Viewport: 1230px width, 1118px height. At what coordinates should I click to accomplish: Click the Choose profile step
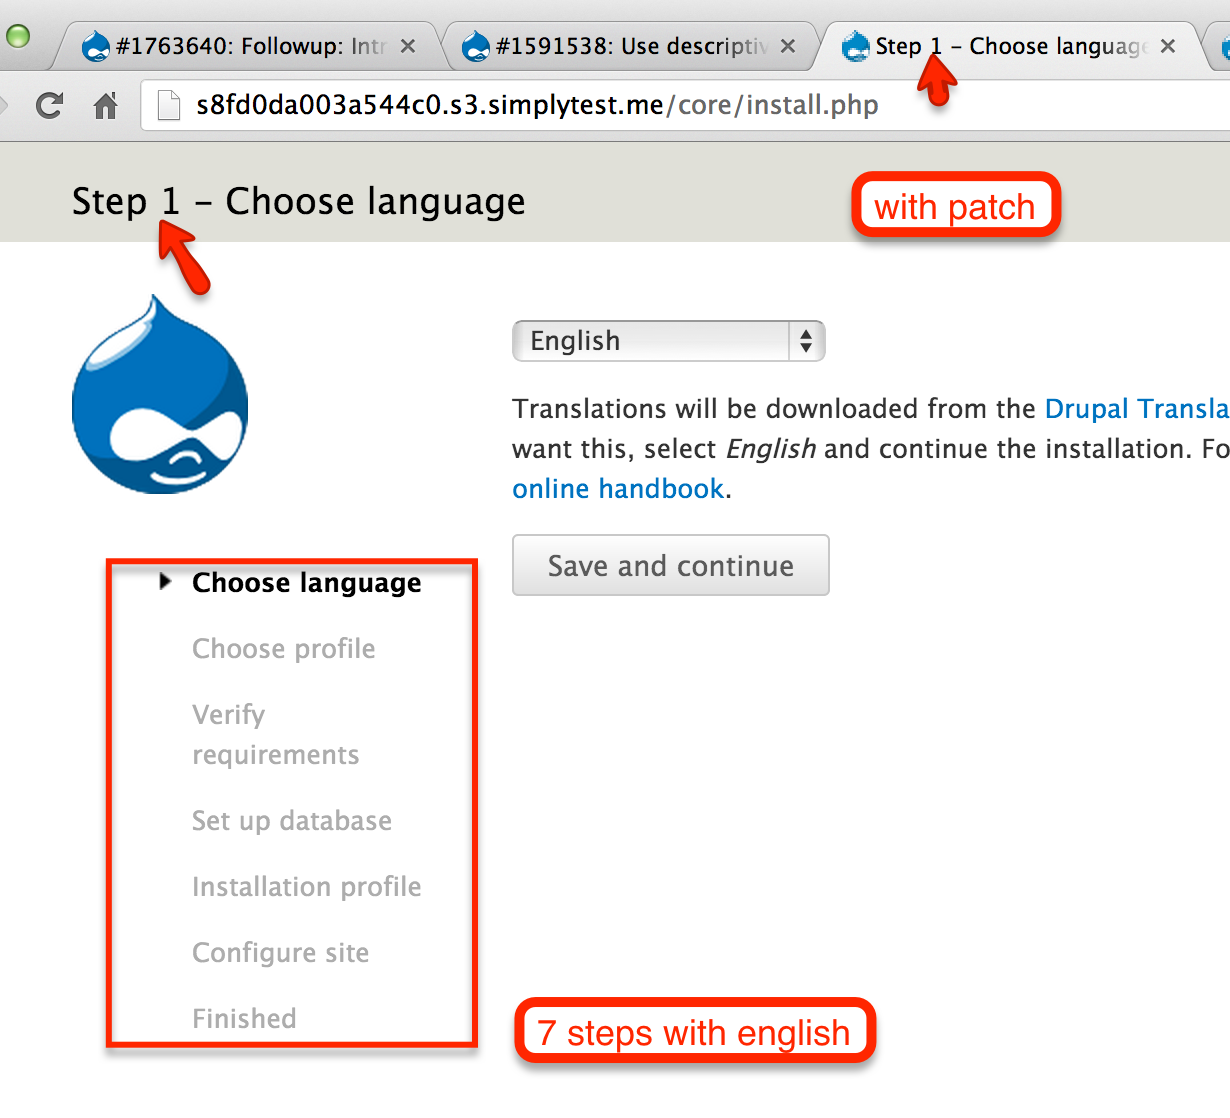coord(284,649)
